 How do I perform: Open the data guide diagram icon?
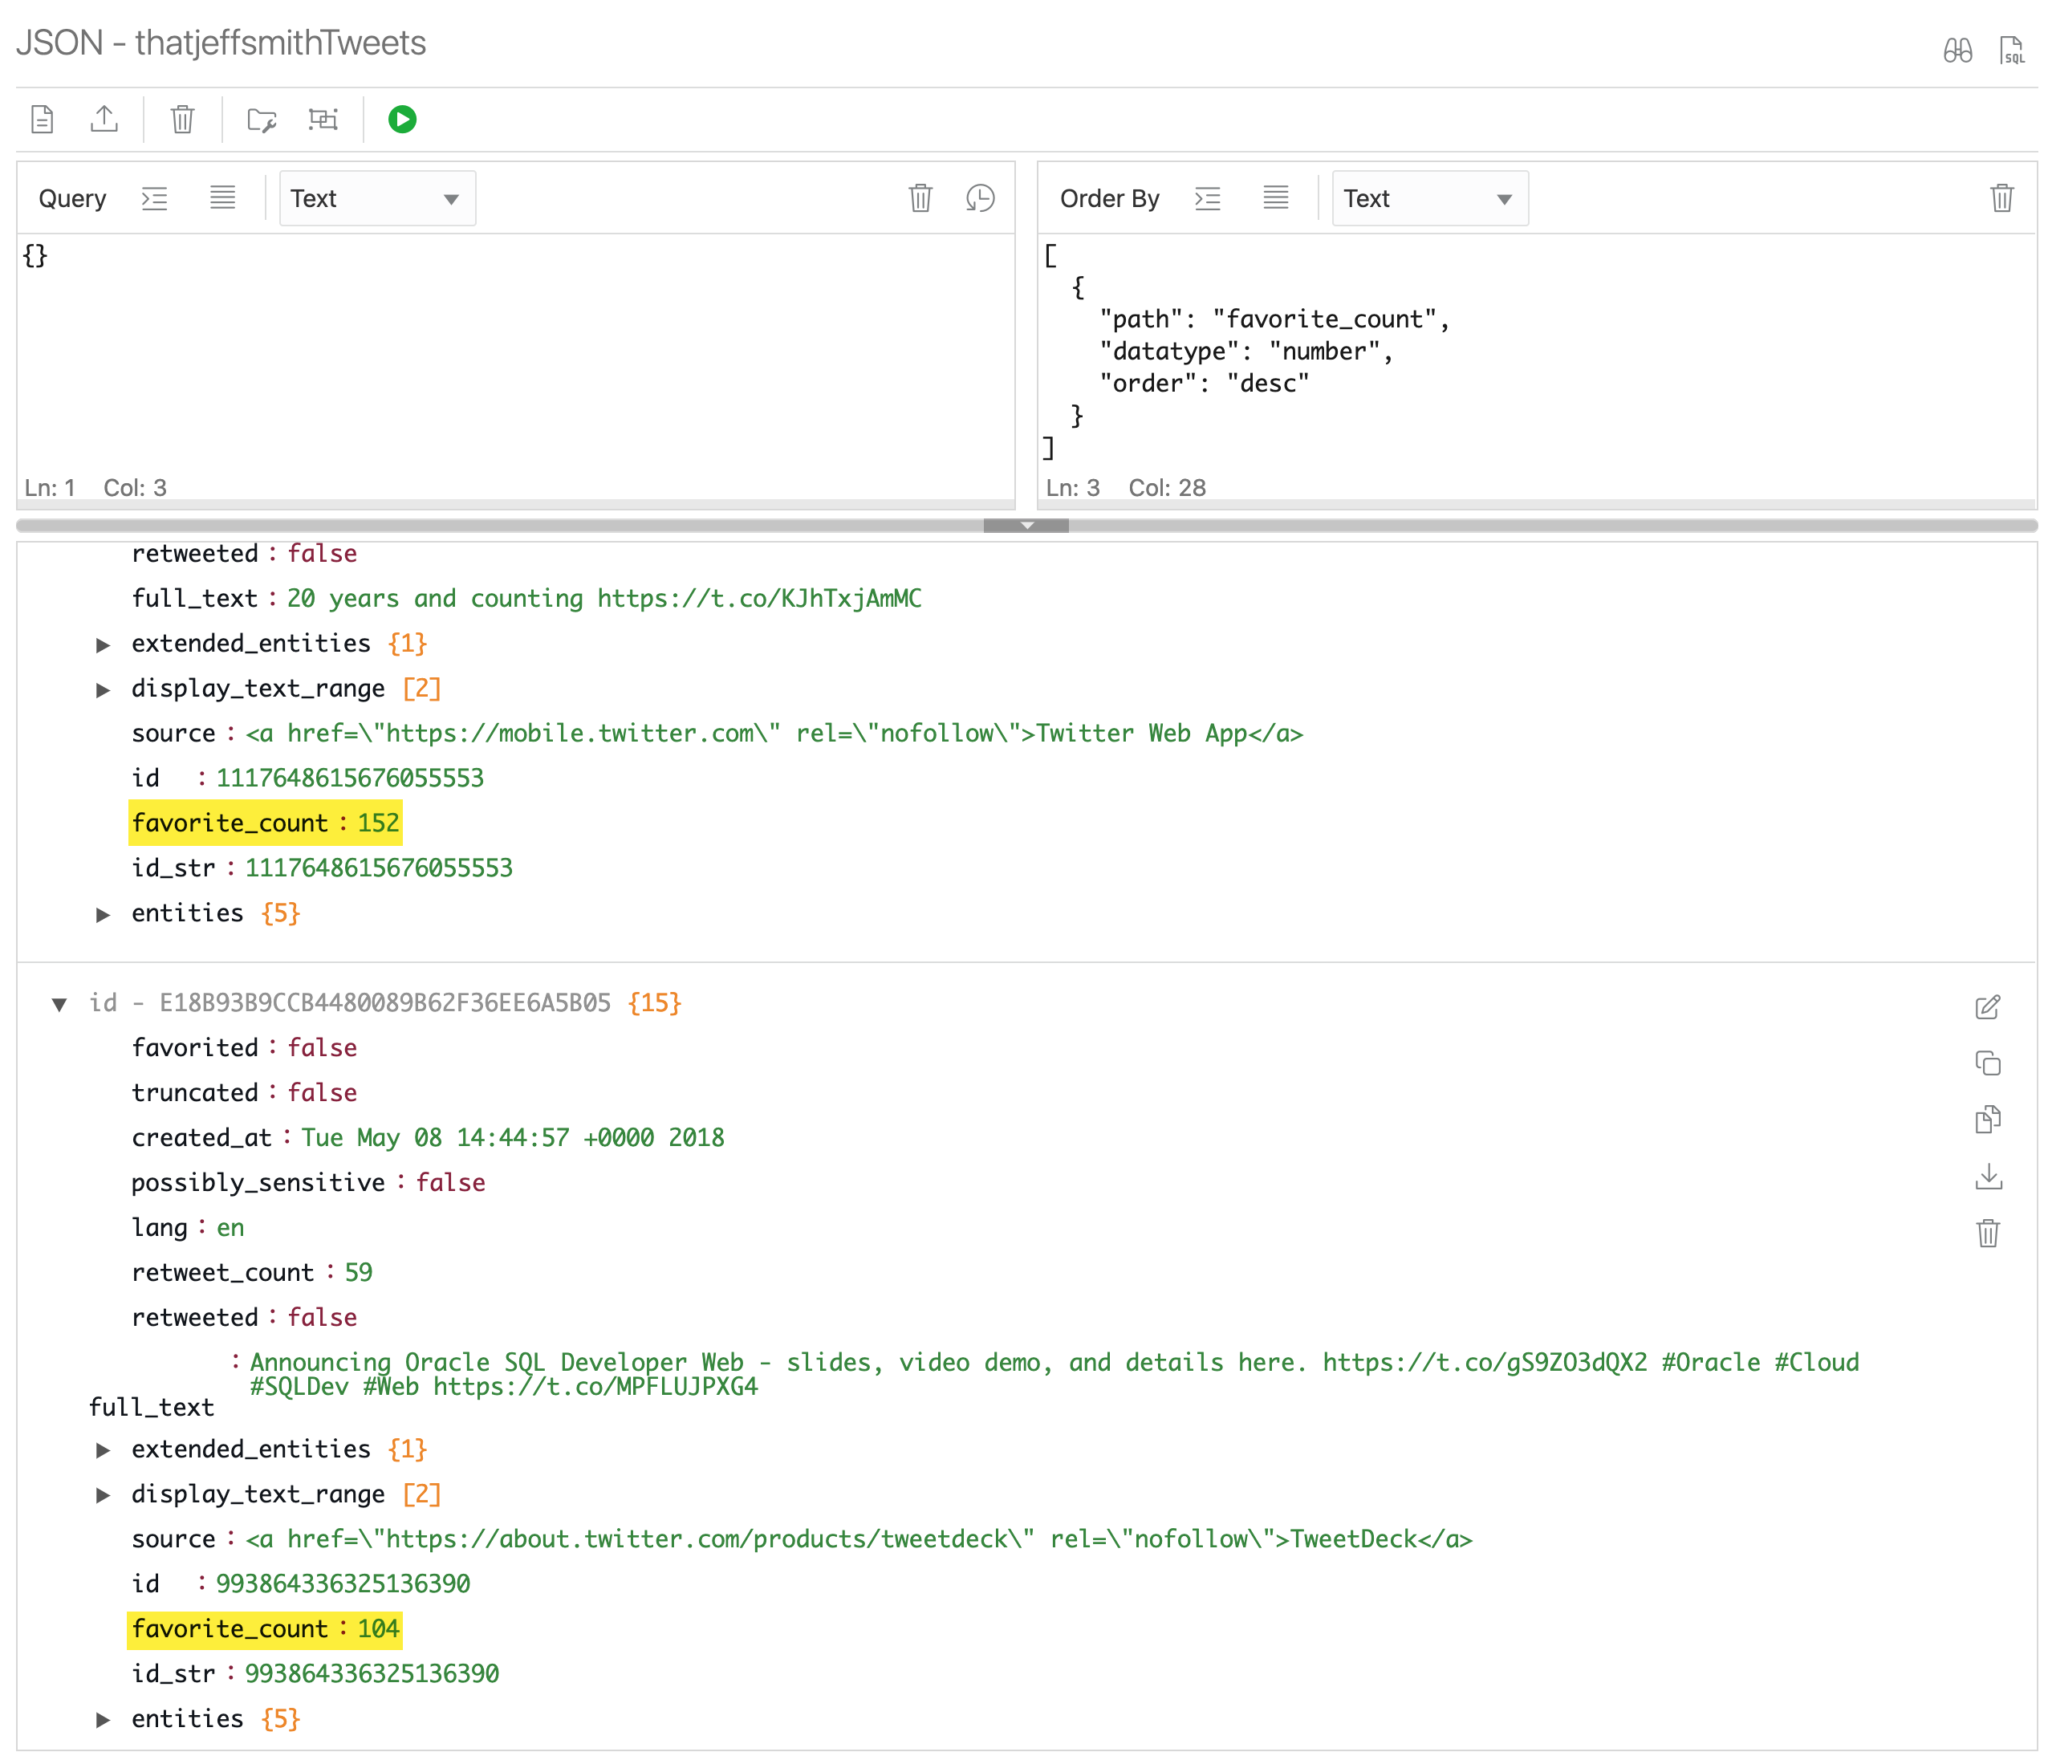pos(322,119)
